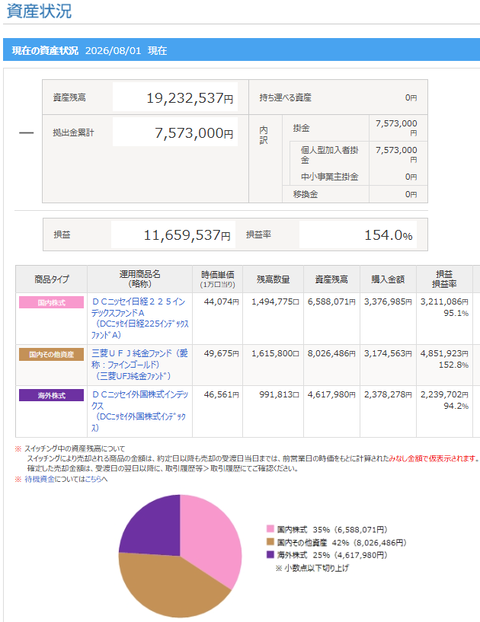This screenshot has height=622, width=480.
Task: Click the 損益 損益率 column header
Action: tap(444, 279)
